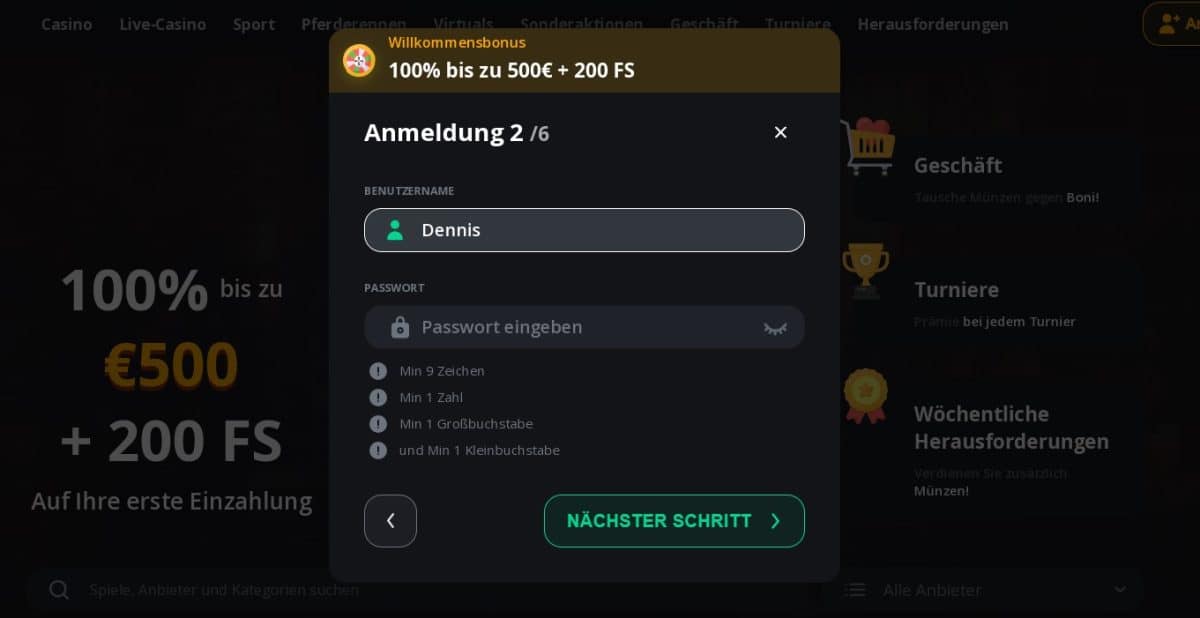Screen dimensions: 1200x618
Task: Click the padlock icon in password field
Action: 400,327
